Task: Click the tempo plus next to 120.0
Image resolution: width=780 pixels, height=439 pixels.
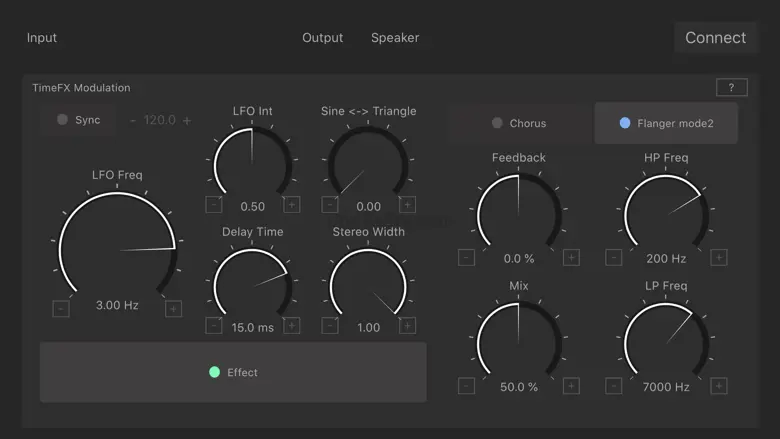Action: pyautogui.click(x=187, y=120)
